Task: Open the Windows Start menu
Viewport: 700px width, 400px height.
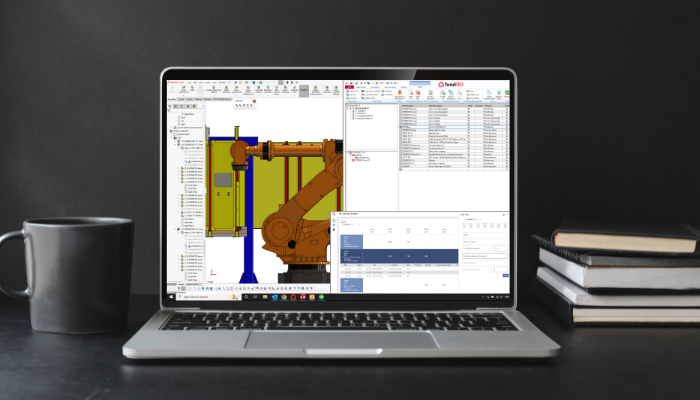Action: pyautogui.click(x=171, y=297)
